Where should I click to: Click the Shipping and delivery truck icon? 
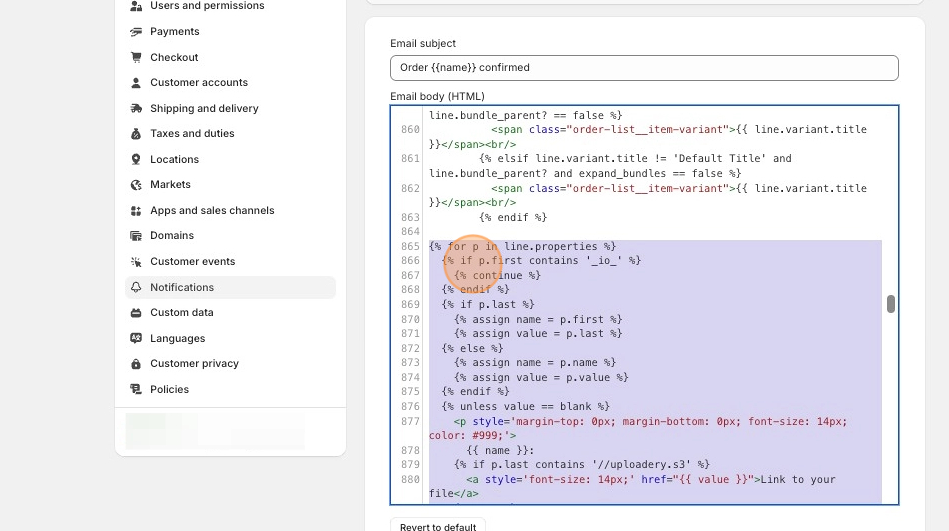click(x=137, y=108)
